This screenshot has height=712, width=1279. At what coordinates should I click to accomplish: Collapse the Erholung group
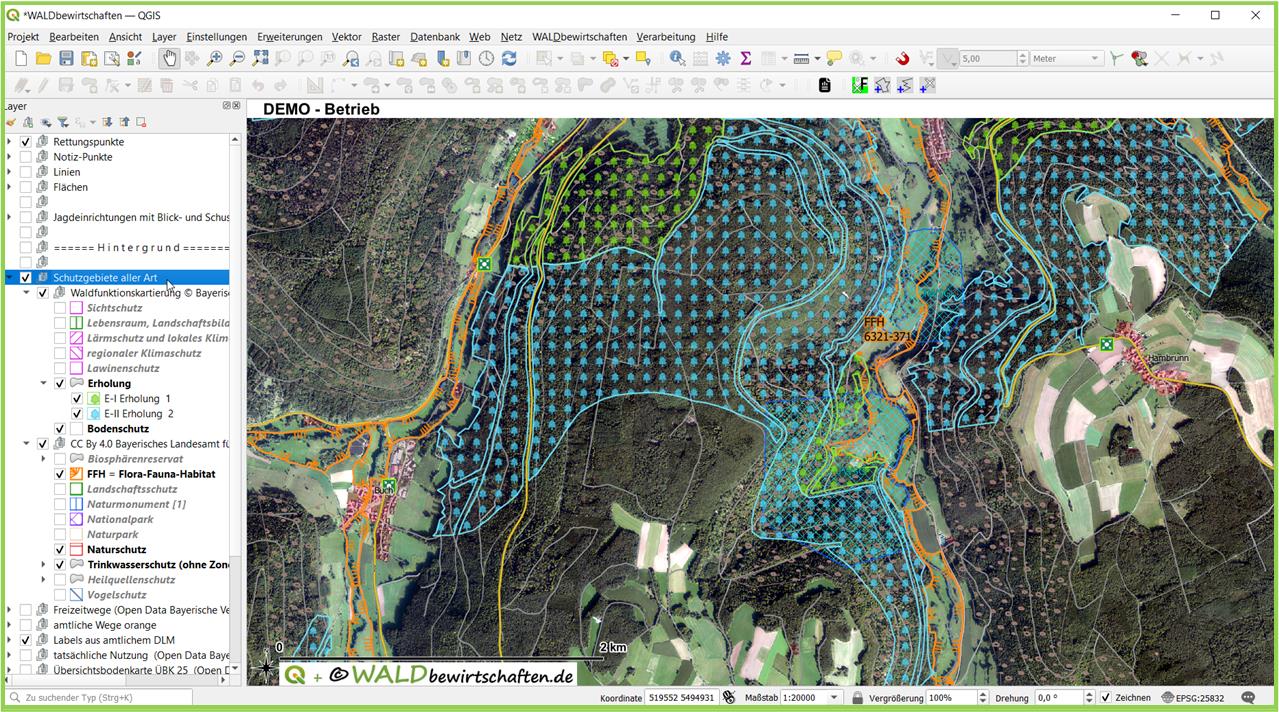(43, 383)
